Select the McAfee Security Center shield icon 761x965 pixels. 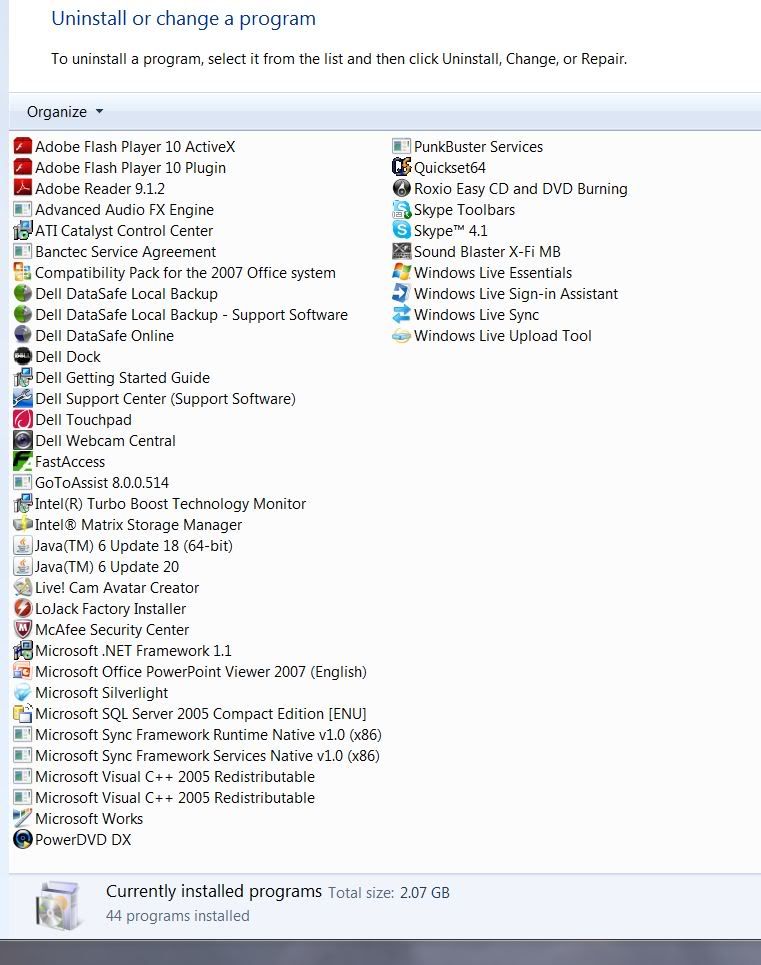tap(23, 630)
